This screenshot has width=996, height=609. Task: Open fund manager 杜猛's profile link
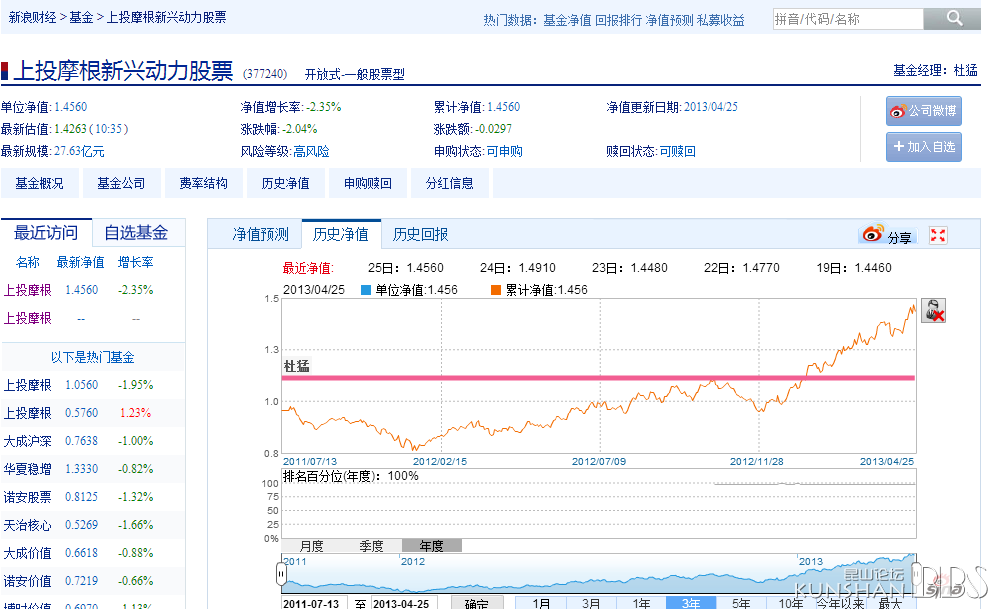(x=966, y=70)
